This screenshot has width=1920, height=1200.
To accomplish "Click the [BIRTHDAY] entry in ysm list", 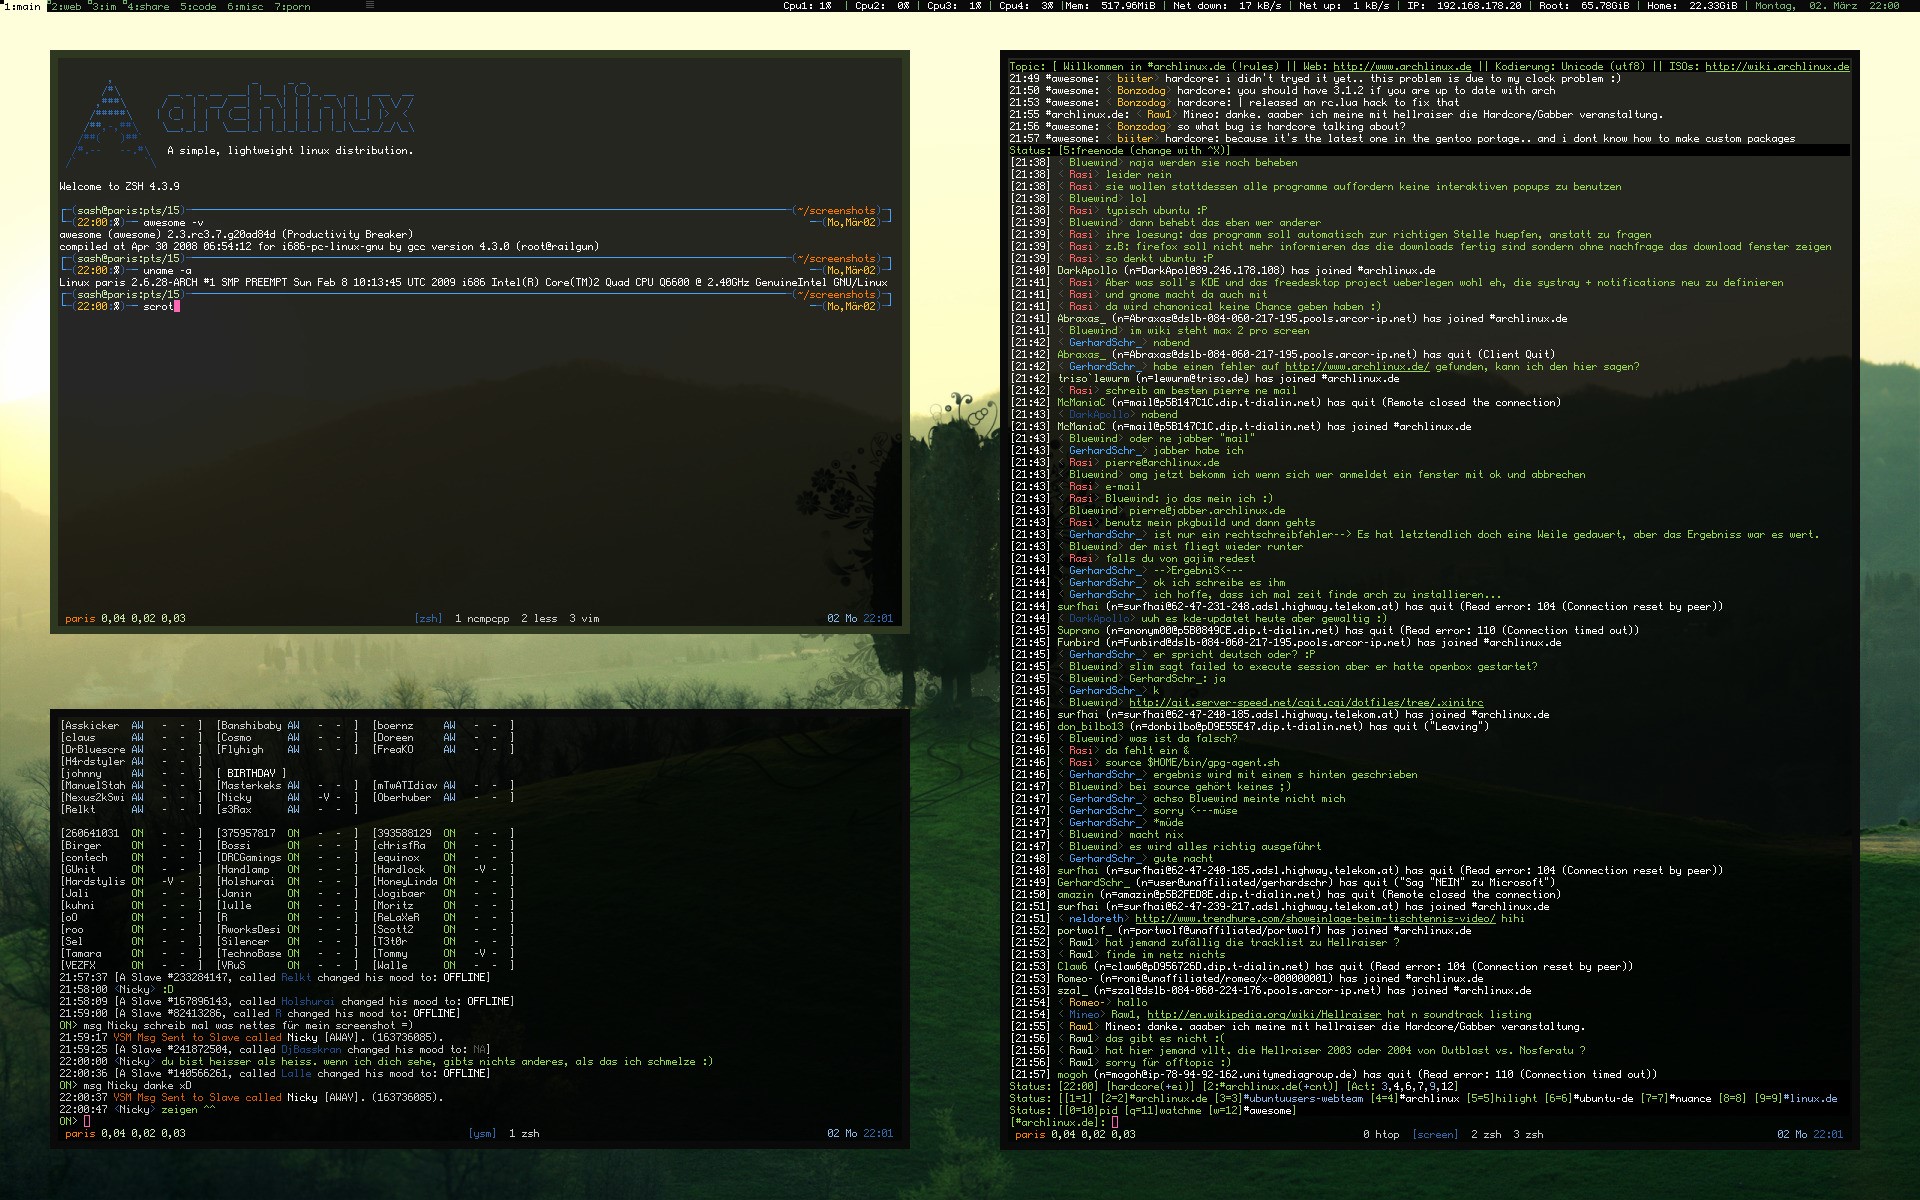I will 251,773.
